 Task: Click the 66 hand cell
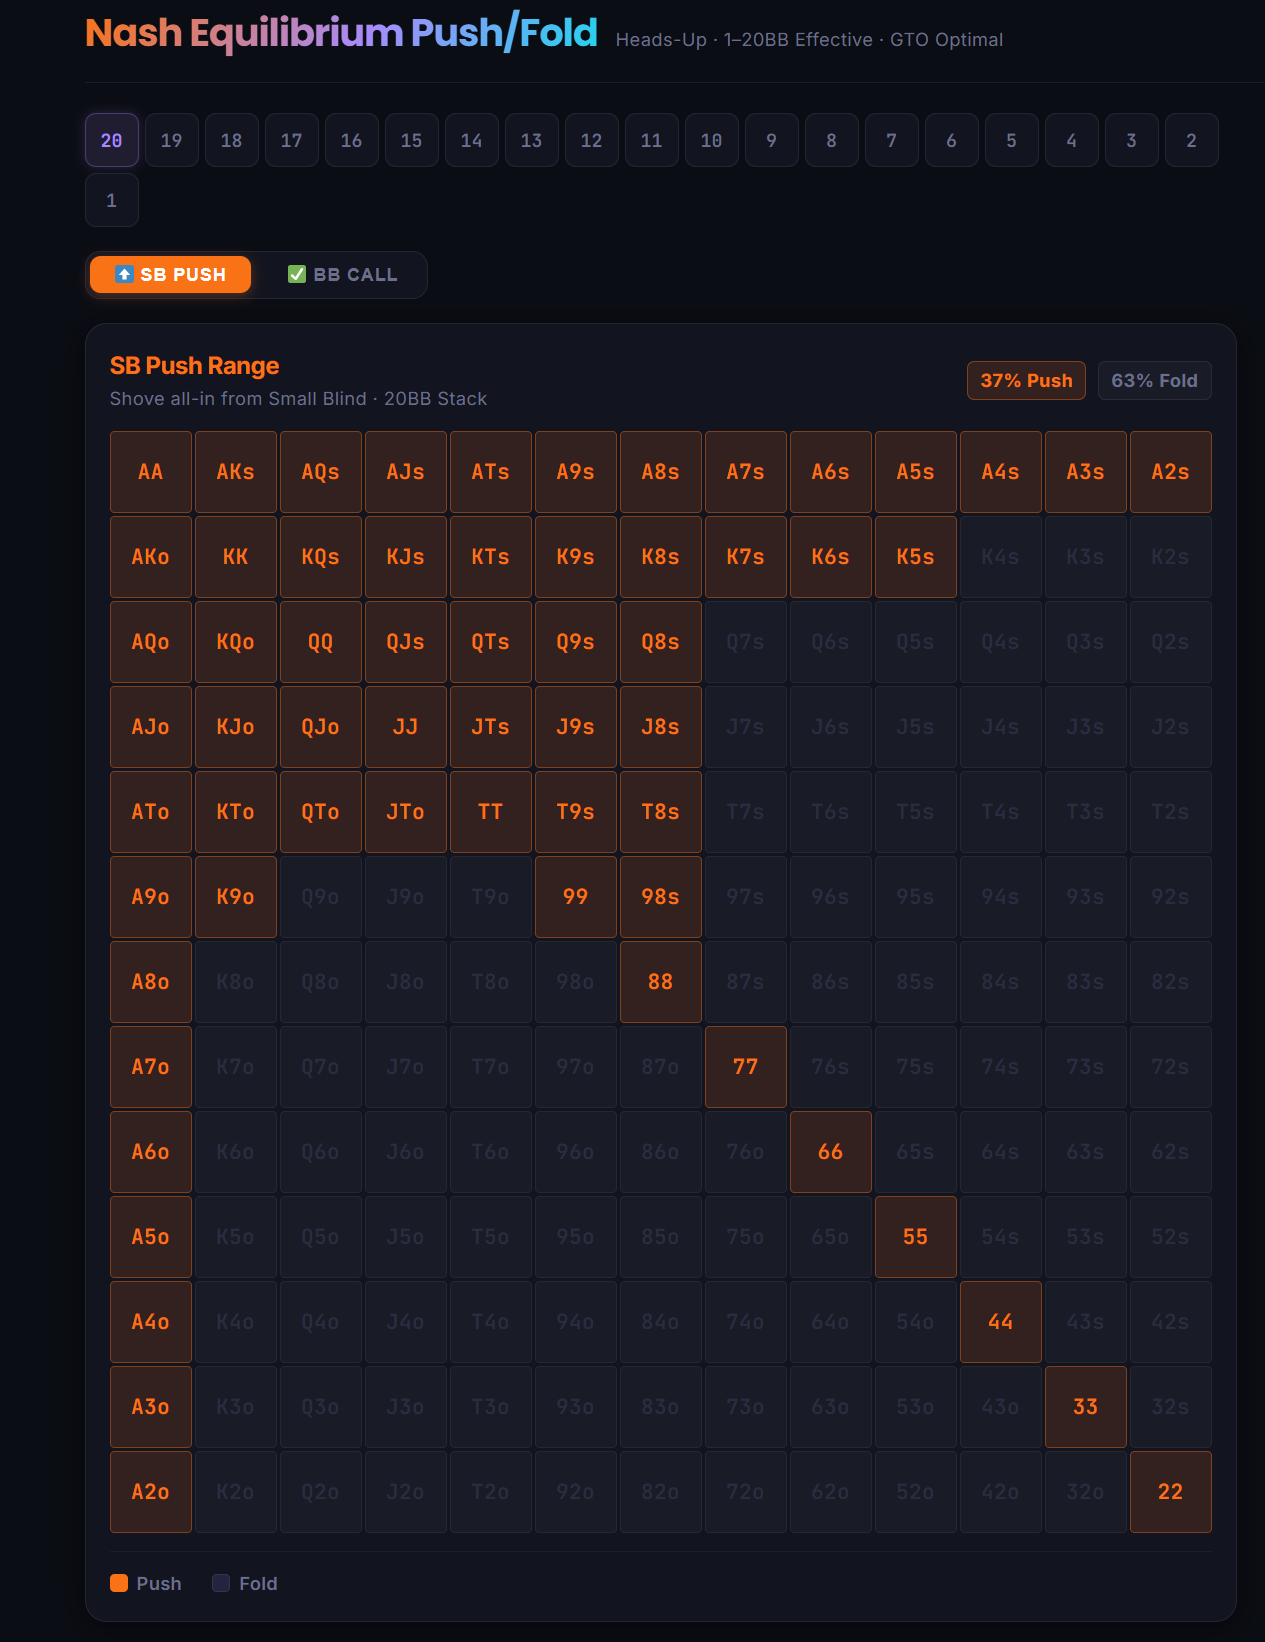tap(831, 1152)
